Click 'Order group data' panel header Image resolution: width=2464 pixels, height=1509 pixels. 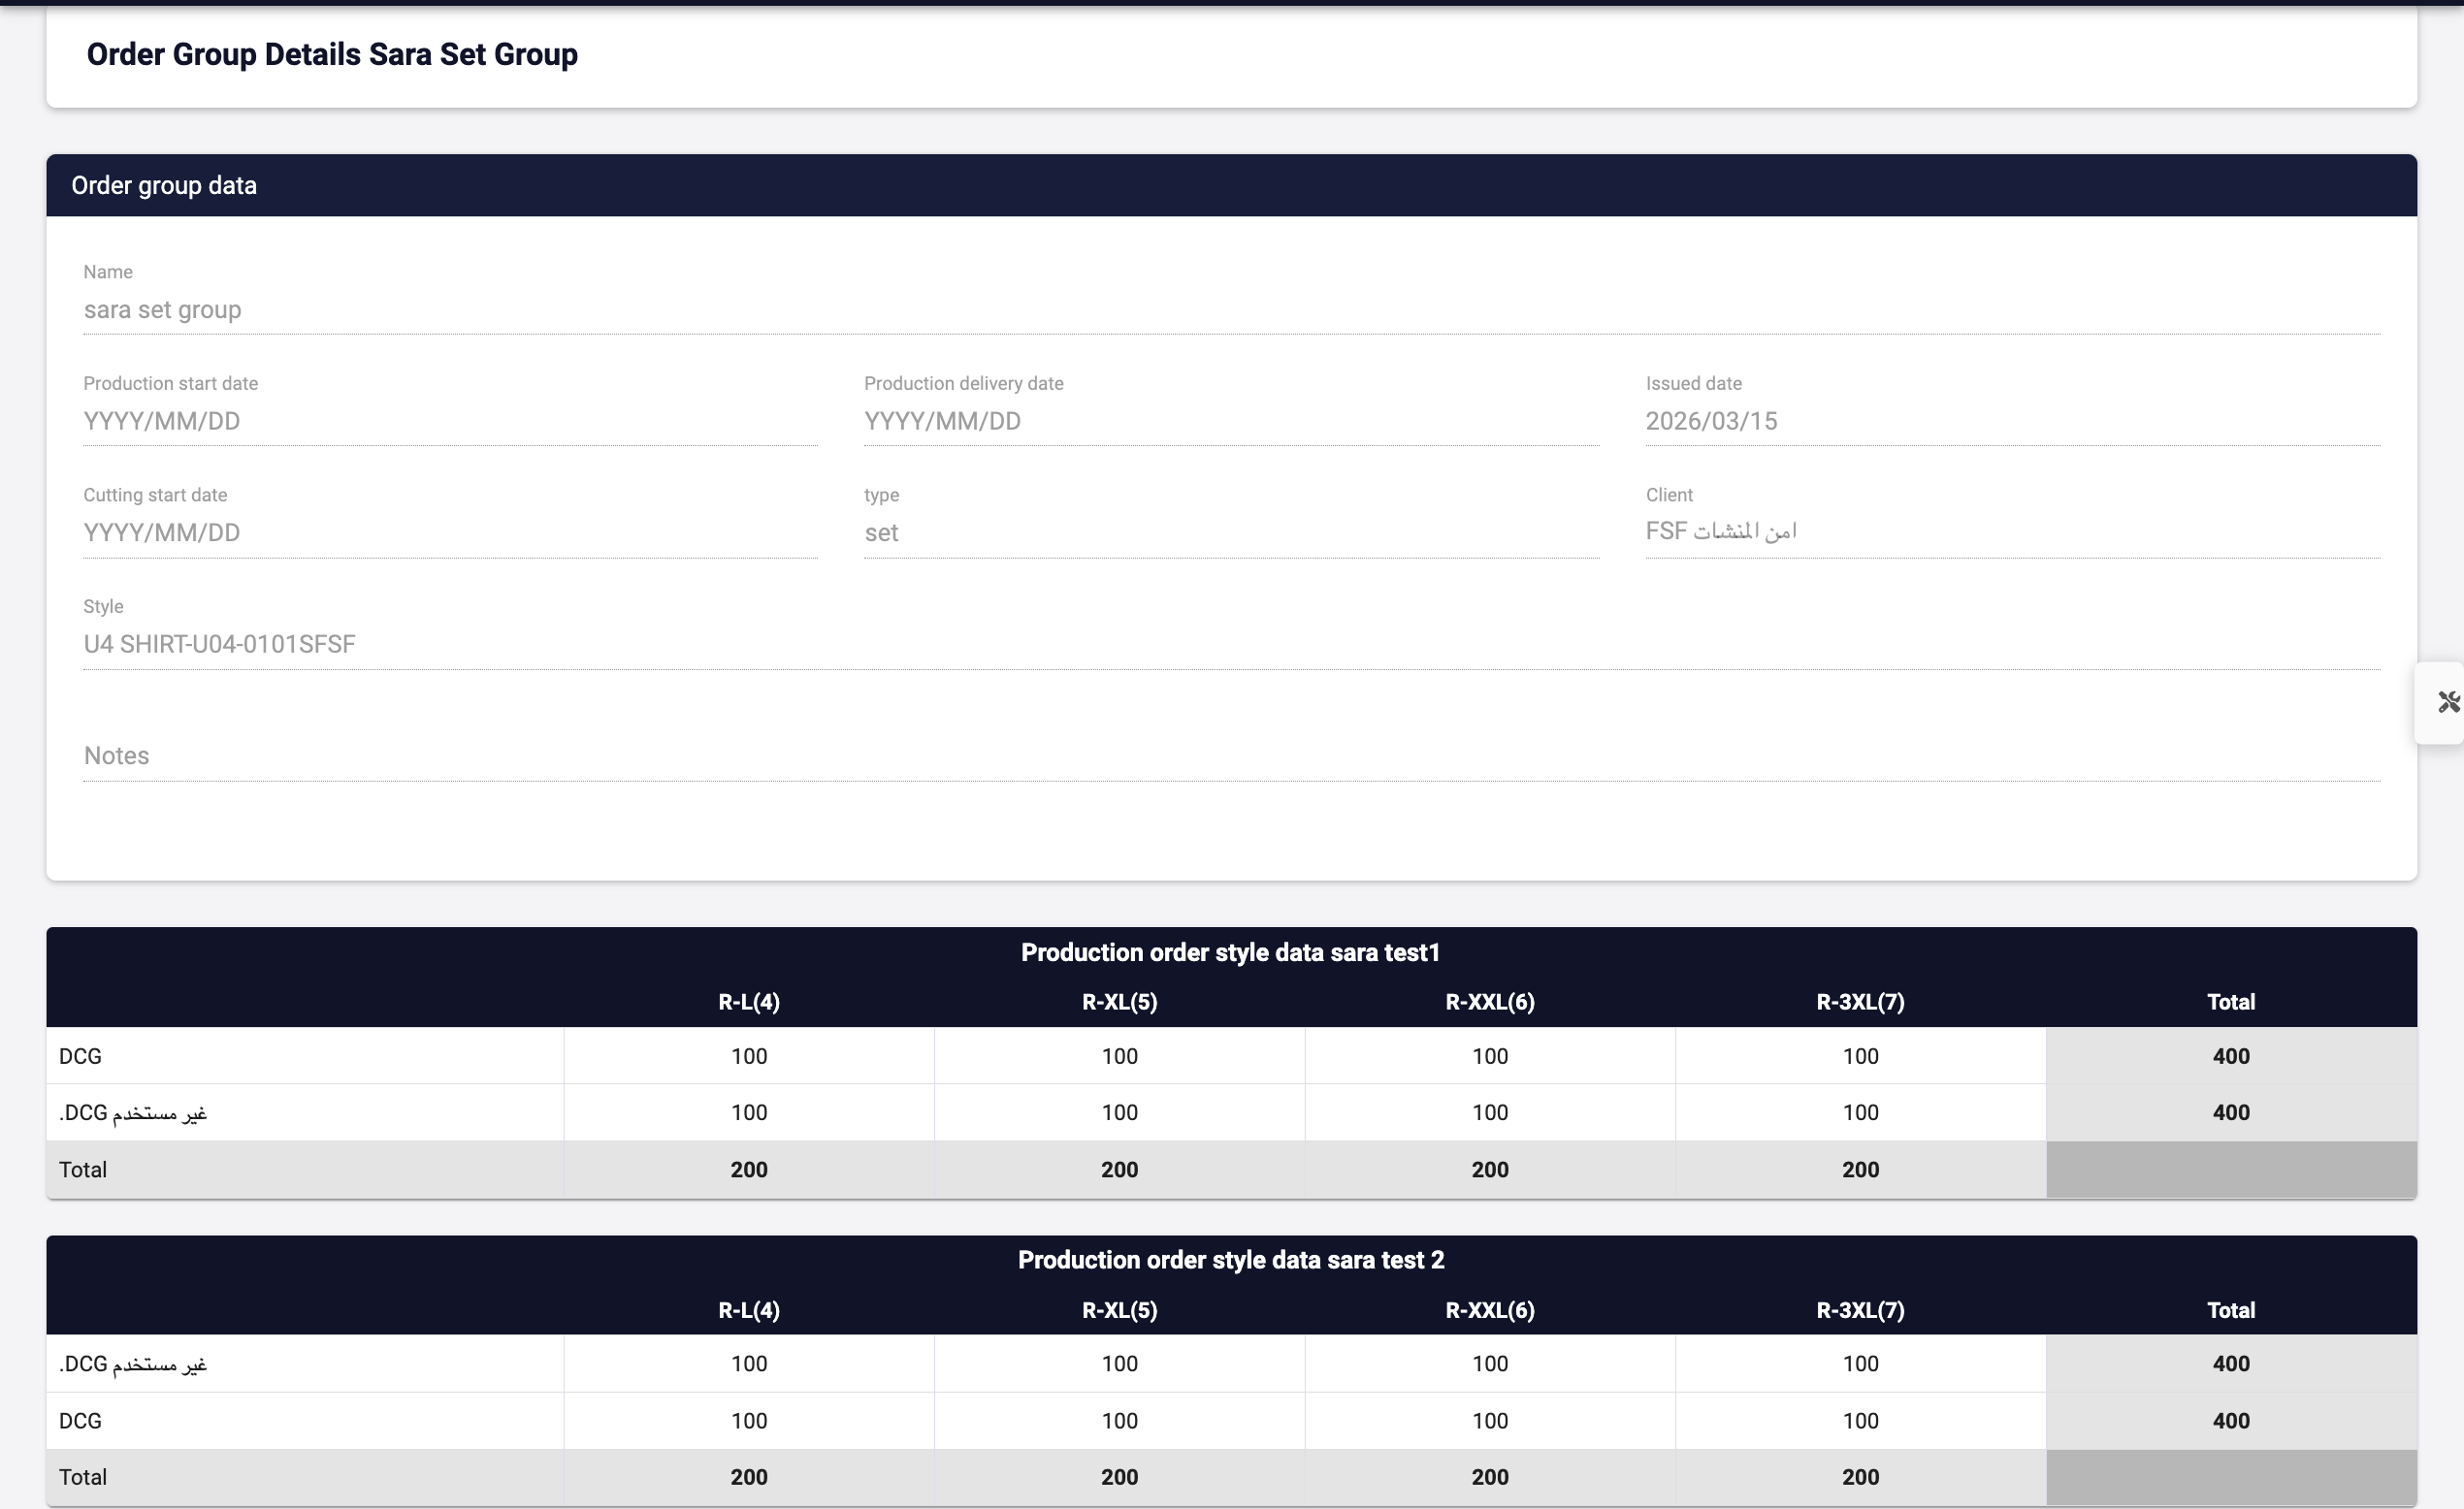click(x=164, y=186)
